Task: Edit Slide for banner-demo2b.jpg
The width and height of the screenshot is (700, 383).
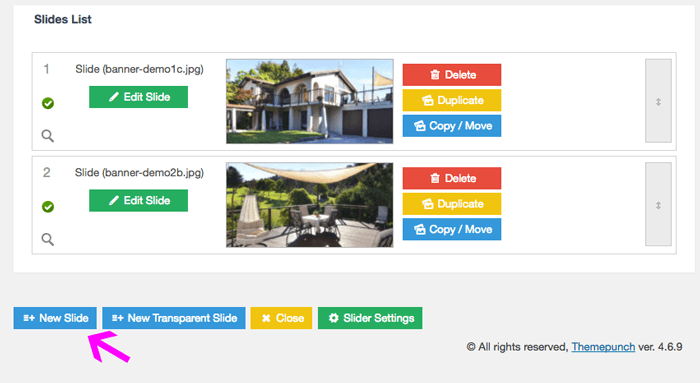Action: click(x=138, y=200)
